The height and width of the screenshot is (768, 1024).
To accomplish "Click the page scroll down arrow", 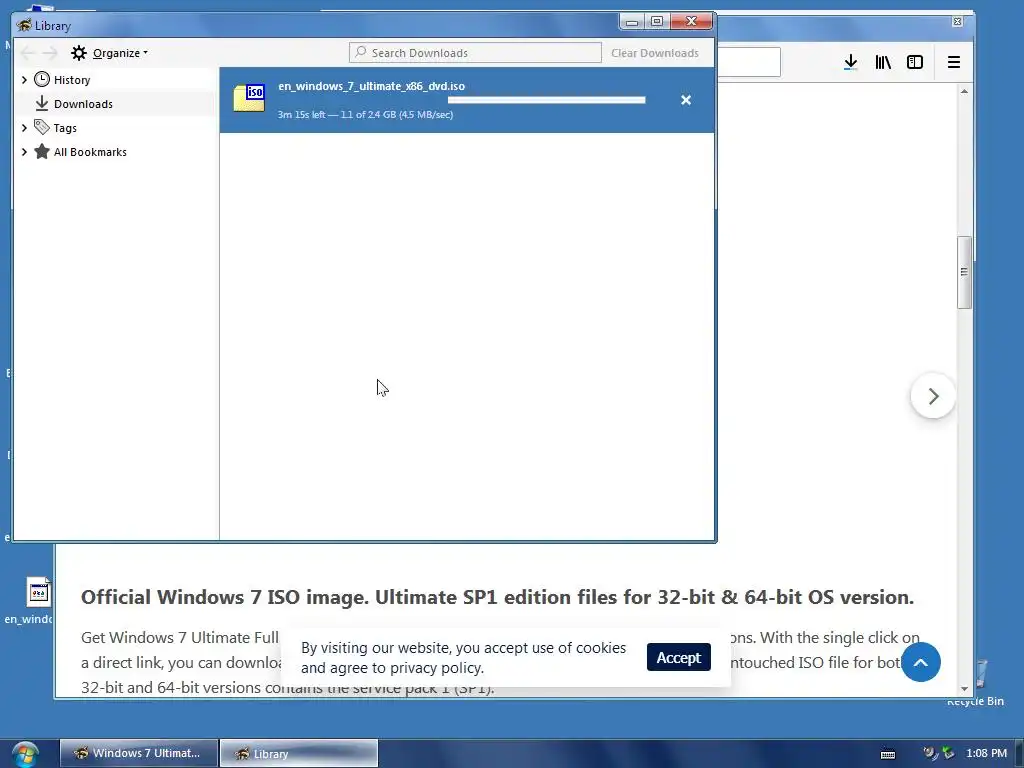I will pyautogui.click(x=964, y=689).
